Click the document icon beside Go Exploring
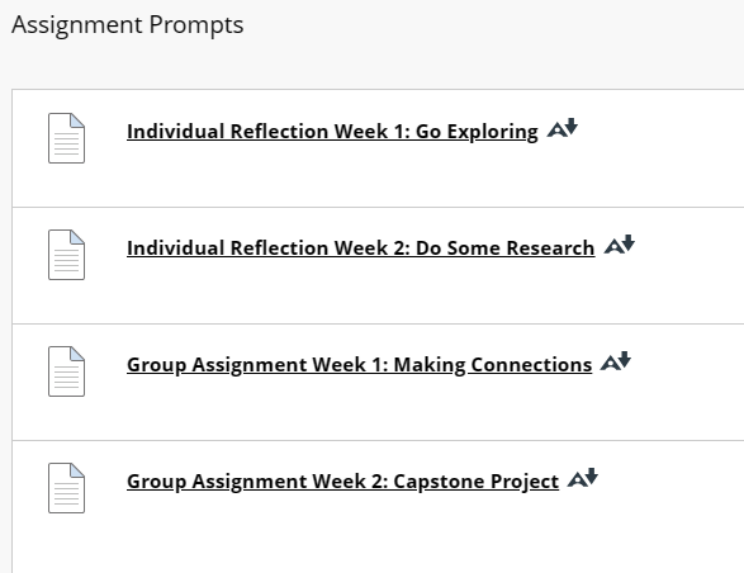744x573 pixels. [66, 139]
